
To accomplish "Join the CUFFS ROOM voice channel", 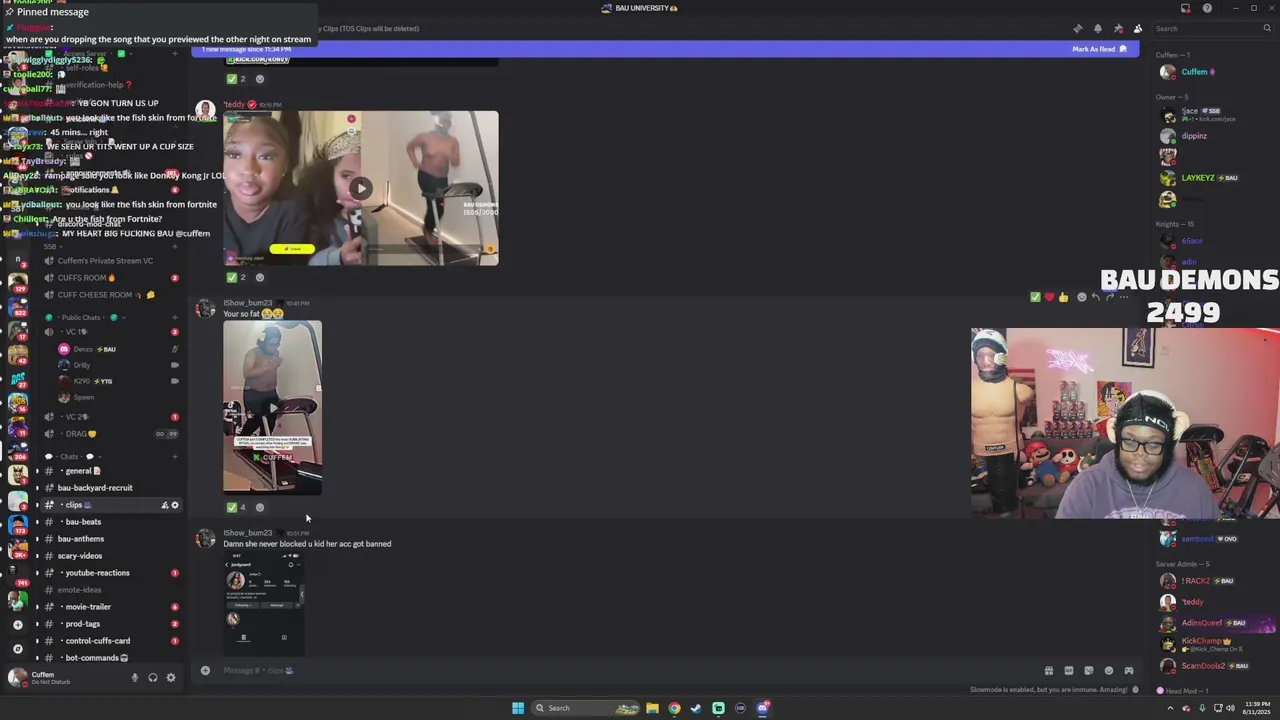I will (110, 278).
